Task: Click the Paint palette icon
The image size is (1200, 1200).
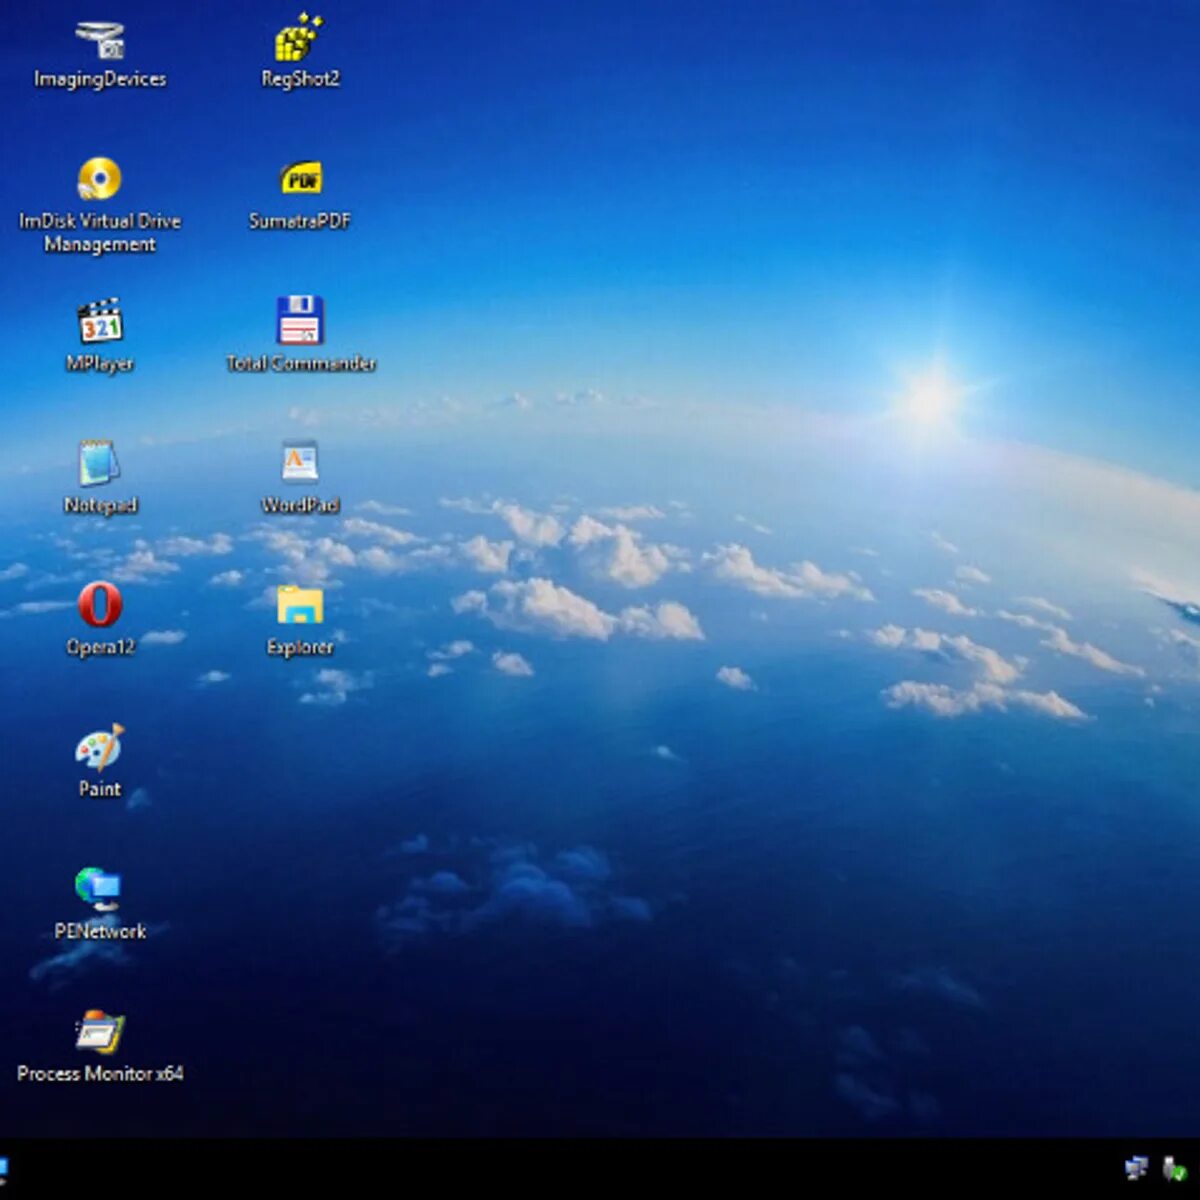Action: tap(99, 747)
